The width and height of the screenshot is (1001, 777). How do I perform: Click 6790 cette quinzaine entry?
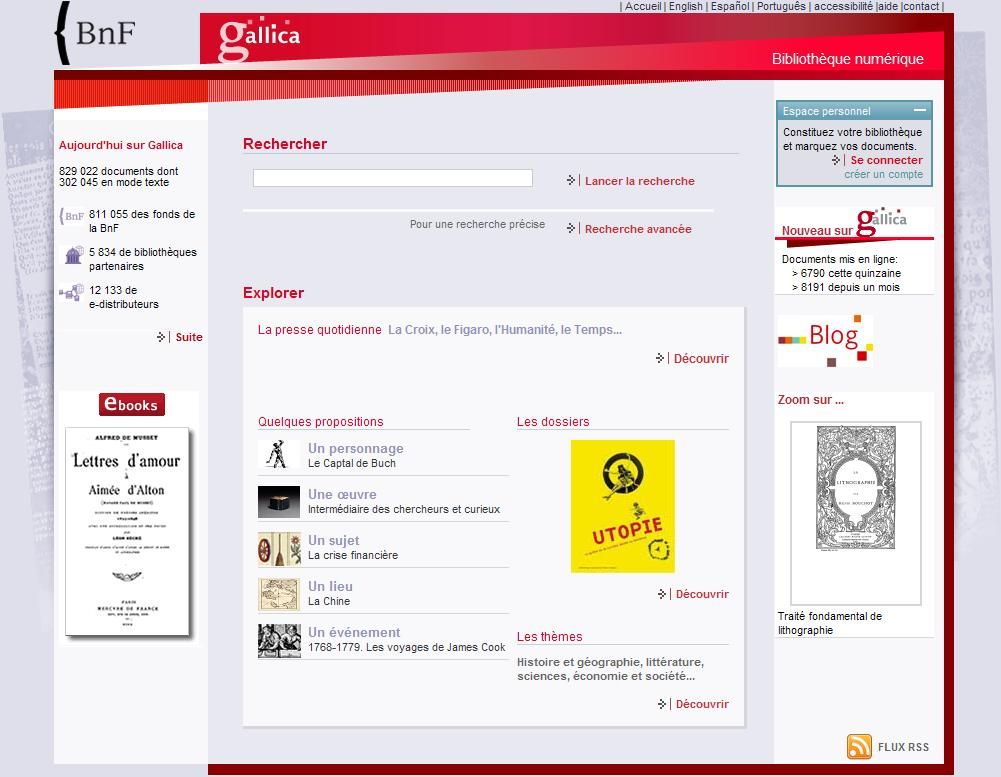847,273
